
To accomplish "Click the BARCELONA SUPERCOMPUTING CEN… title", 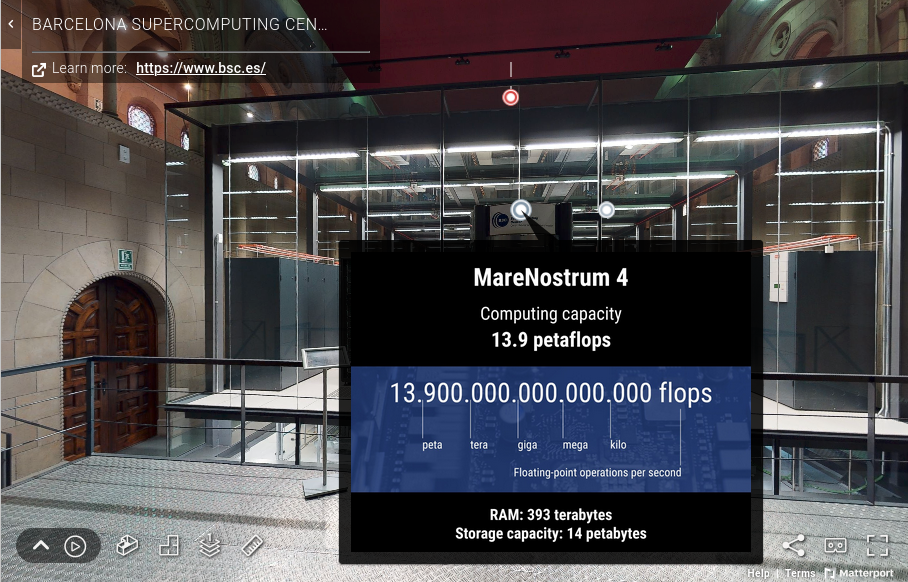I will tap(180, 24).
